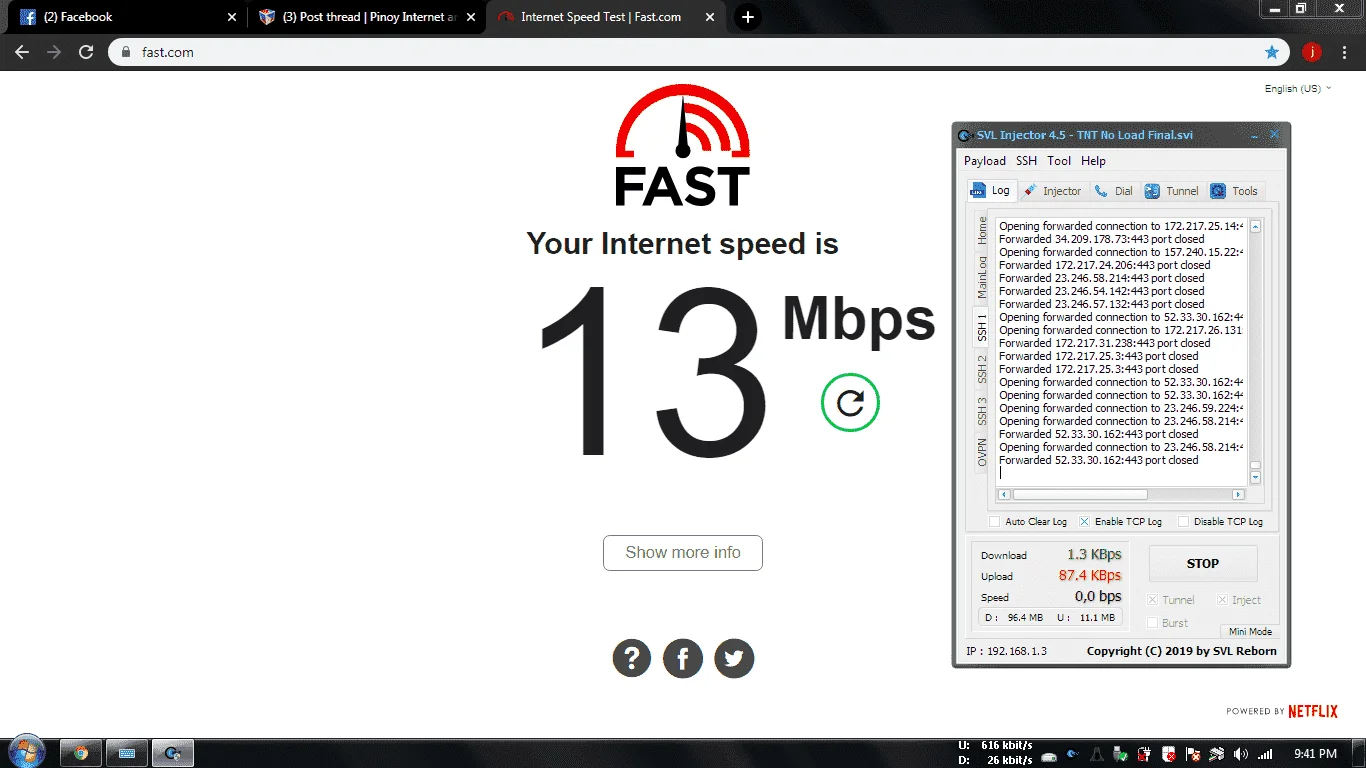This screenshot has width=1366, height=768.
Task: Switch to the Tools tab
Action: 1235,191
